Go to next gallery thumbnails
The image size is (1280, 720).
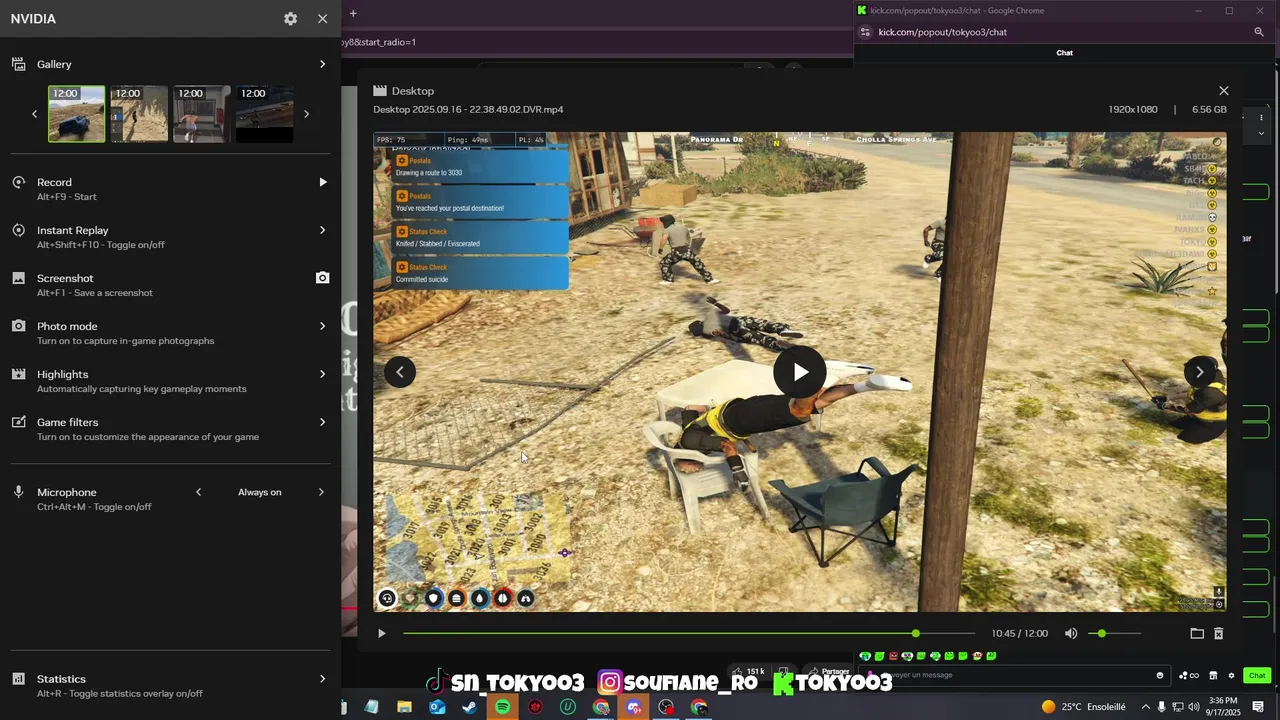306,114
